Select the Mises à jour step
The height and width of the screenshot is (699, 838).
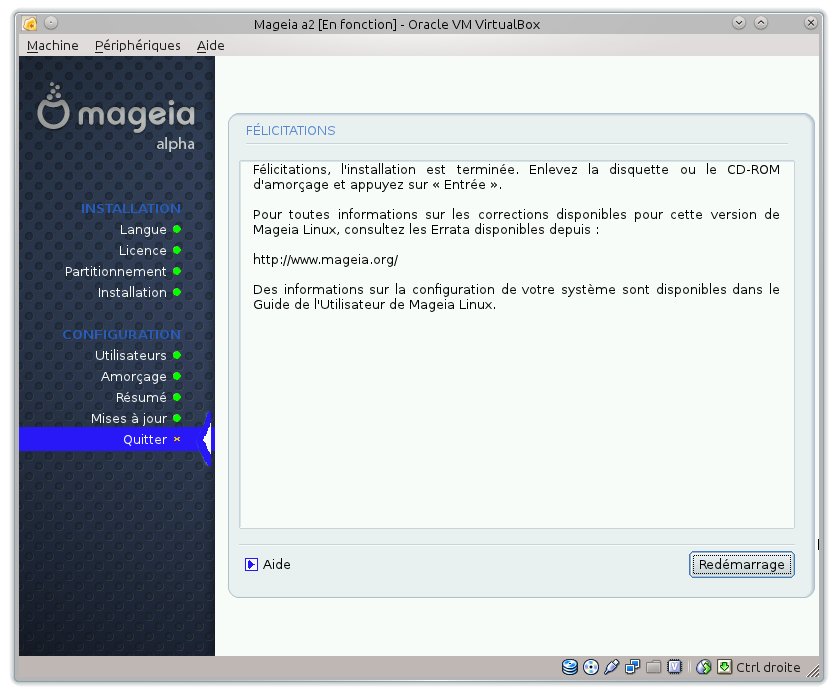(129, 418)
